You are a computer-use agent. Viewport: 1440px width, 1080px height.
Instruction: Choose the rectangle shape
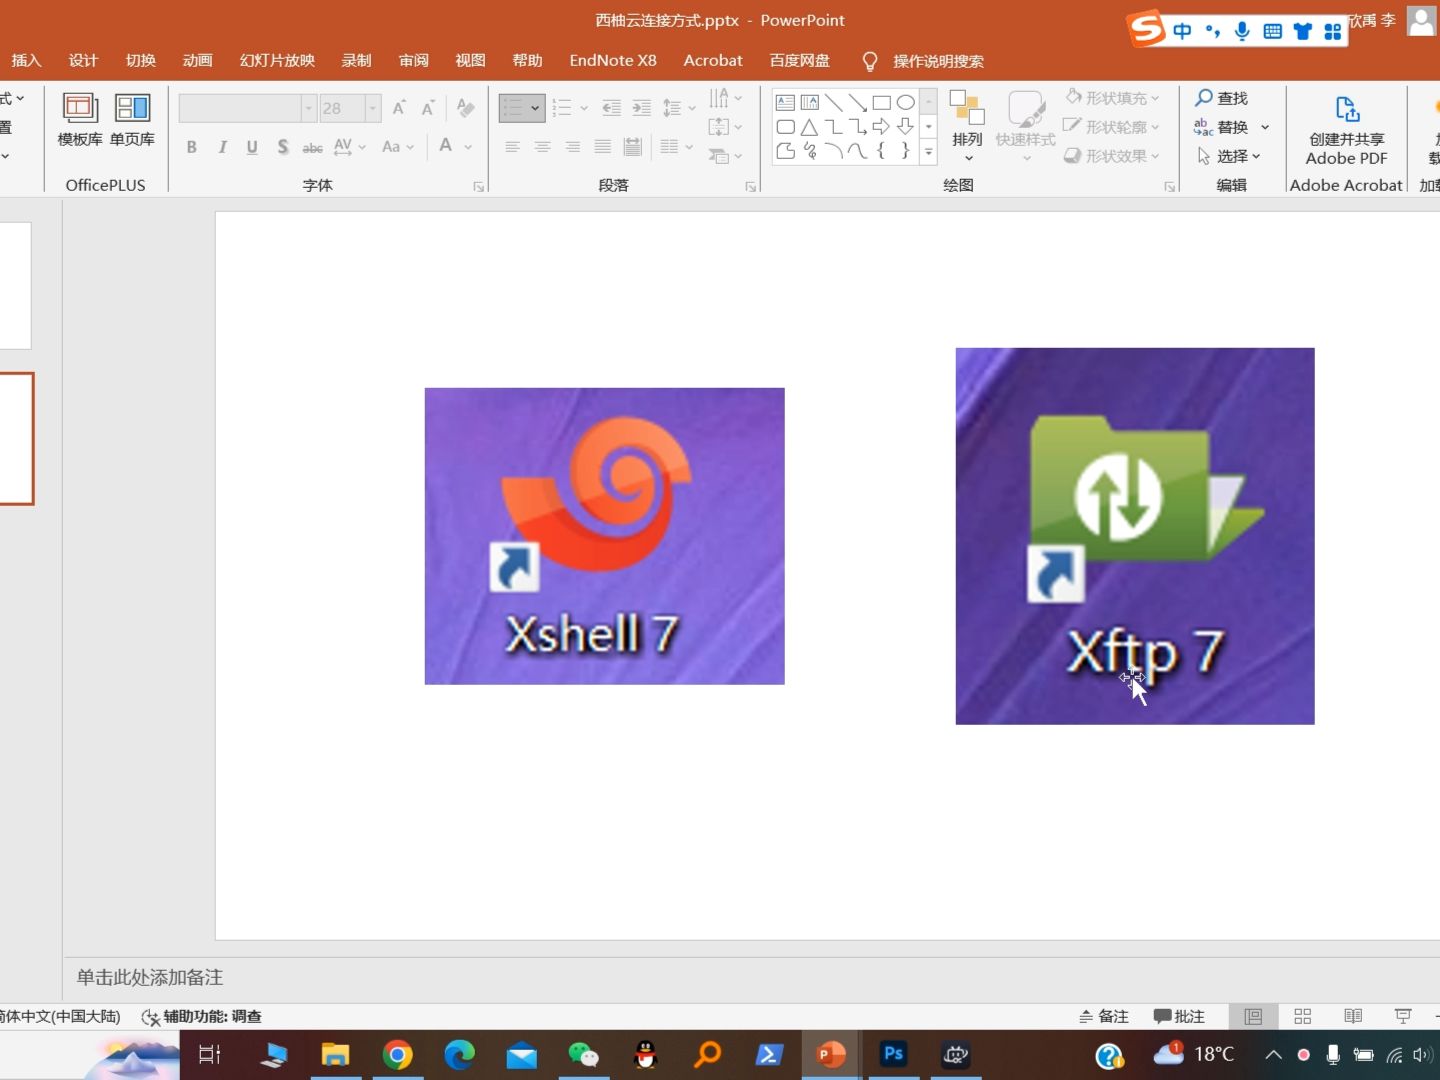881,103
